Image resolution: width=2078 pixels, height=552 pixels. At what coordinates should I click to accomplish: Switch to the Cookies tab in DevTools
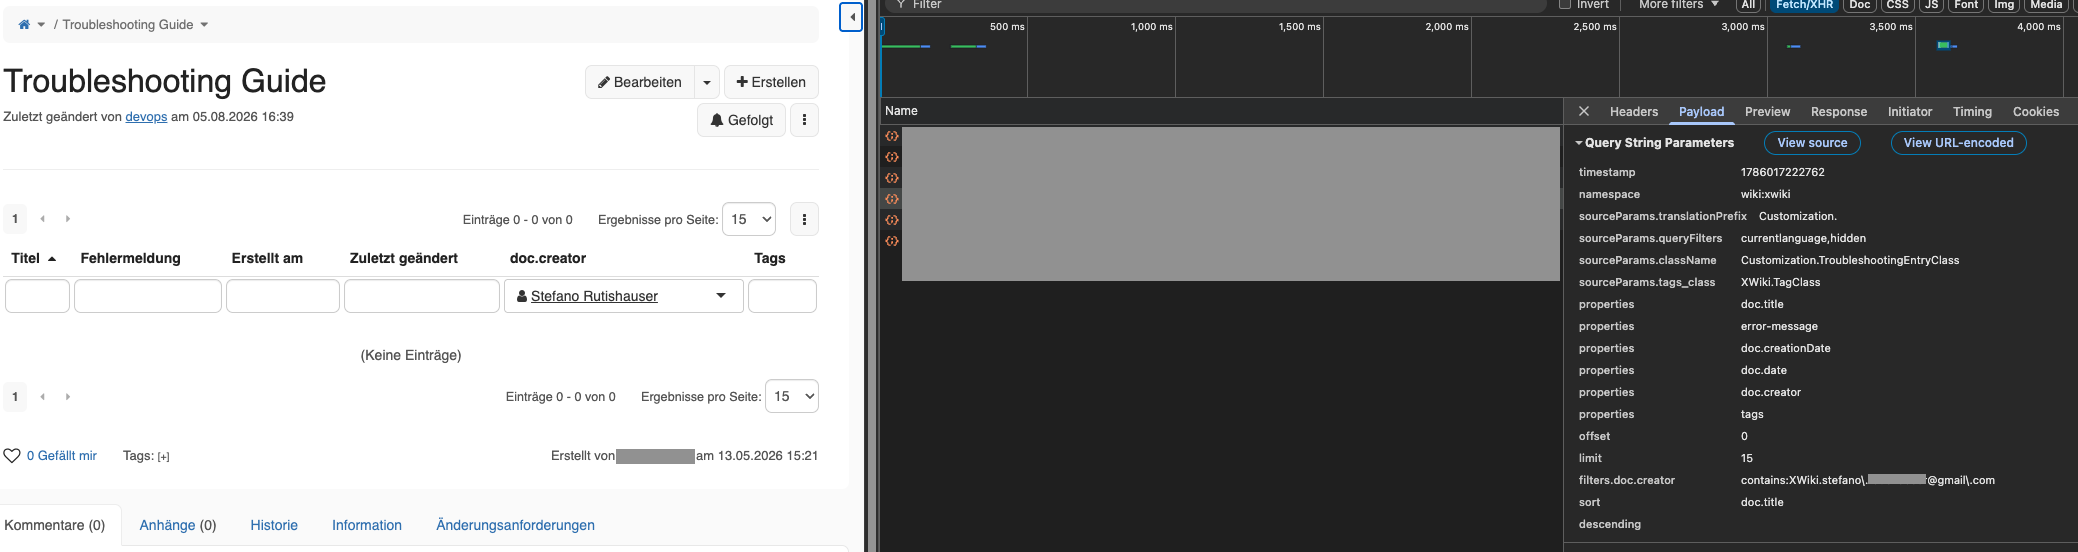(x=2036, y=112)
